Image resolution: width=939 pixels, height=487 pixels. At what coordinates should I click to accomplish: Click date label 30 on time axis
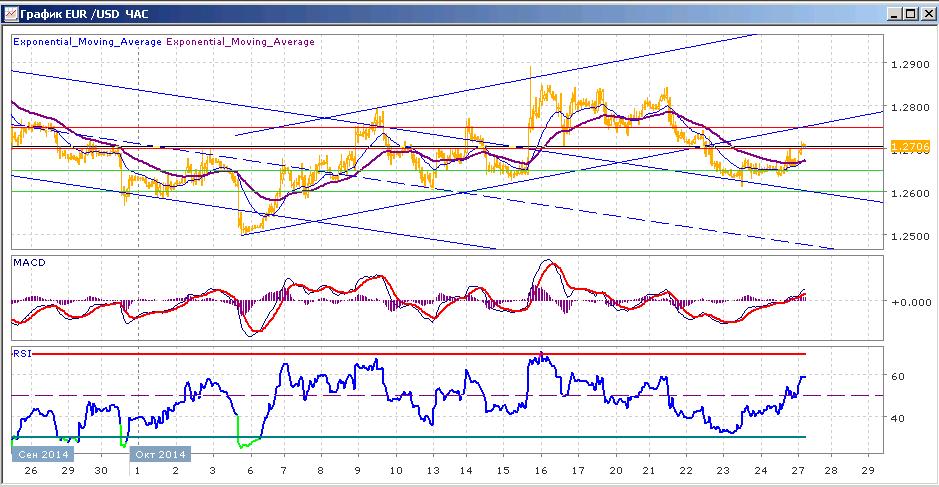101,471
